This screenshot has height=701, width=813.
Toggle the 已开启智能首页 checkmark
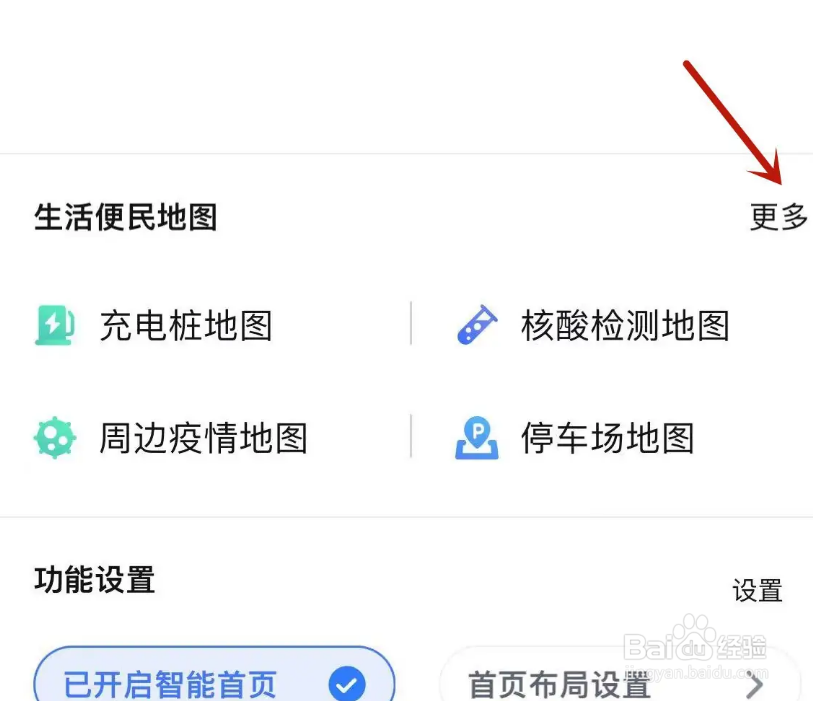[x=347, y=684]
